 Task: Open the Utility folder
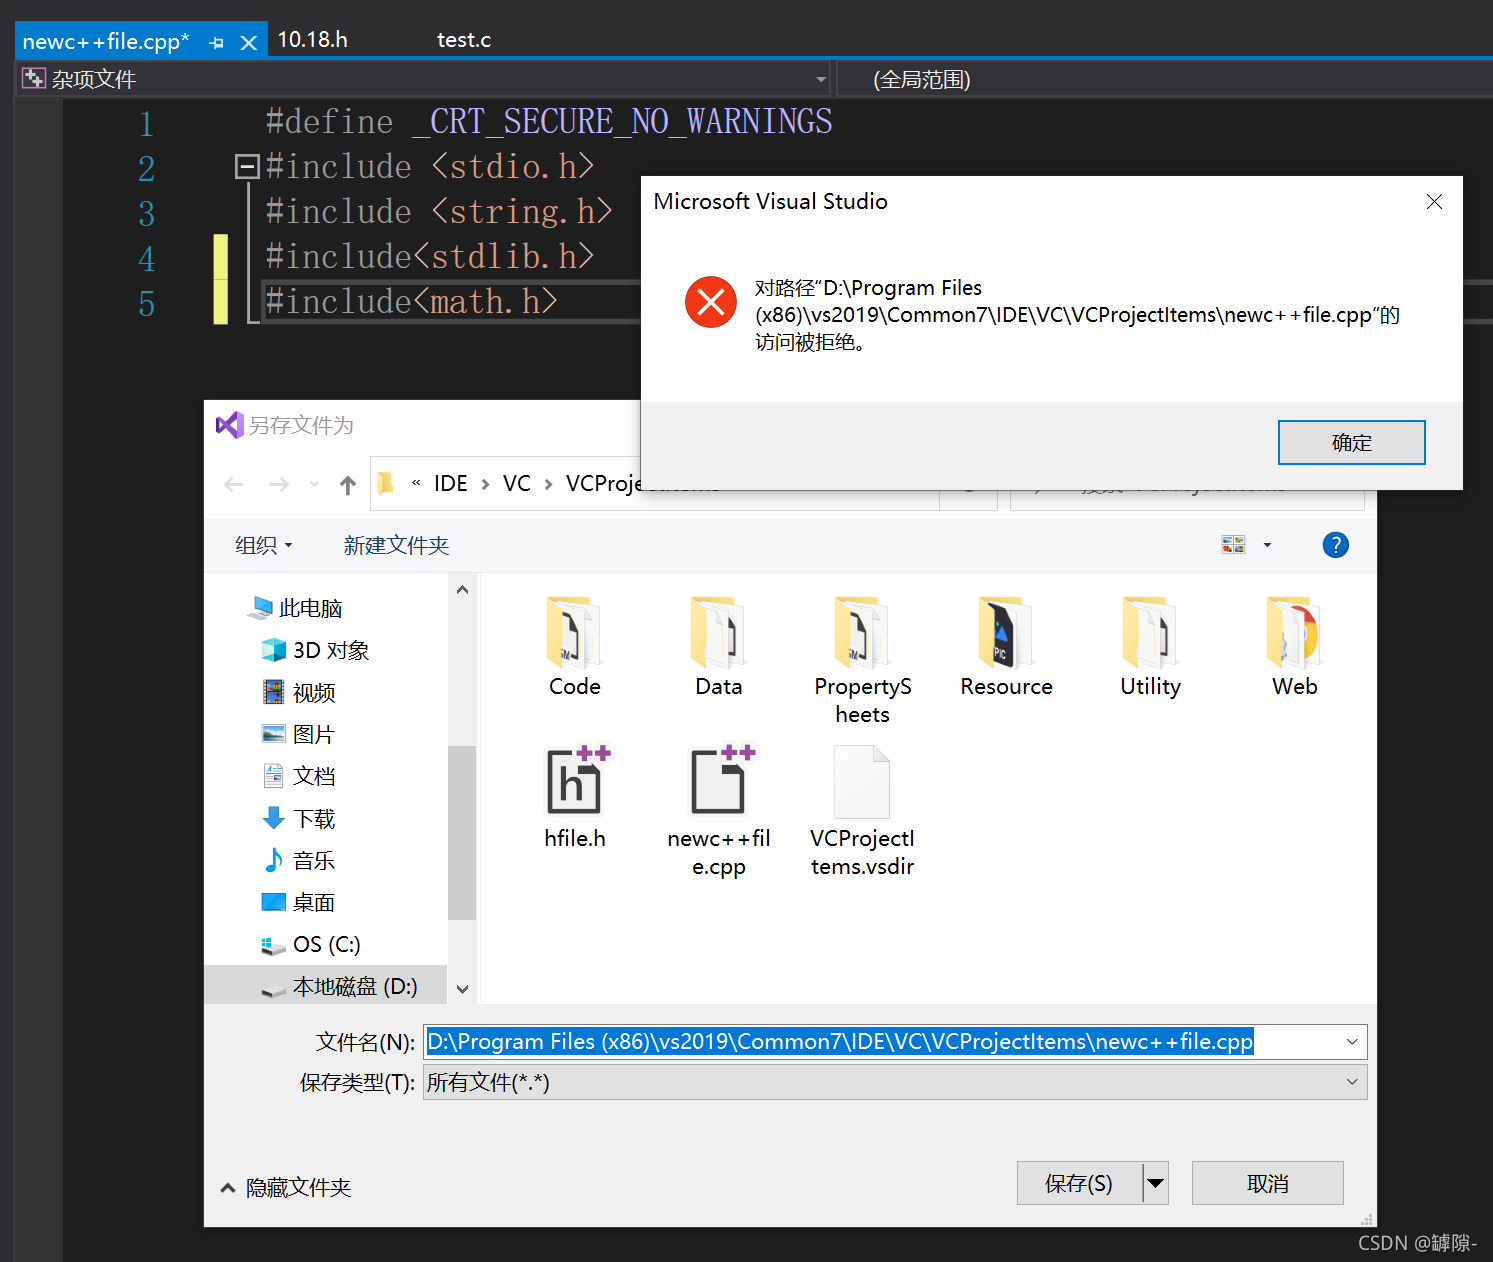coord(1150,646)
